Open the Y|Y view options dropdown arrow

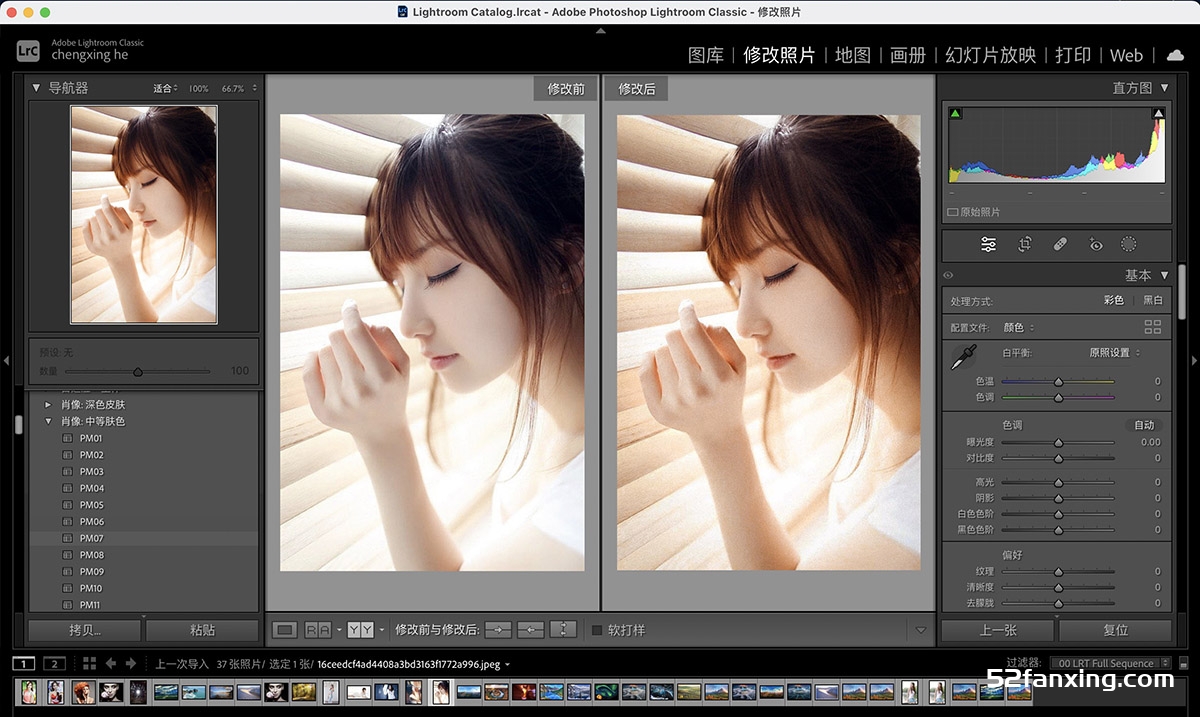click(x=381, y=630)
